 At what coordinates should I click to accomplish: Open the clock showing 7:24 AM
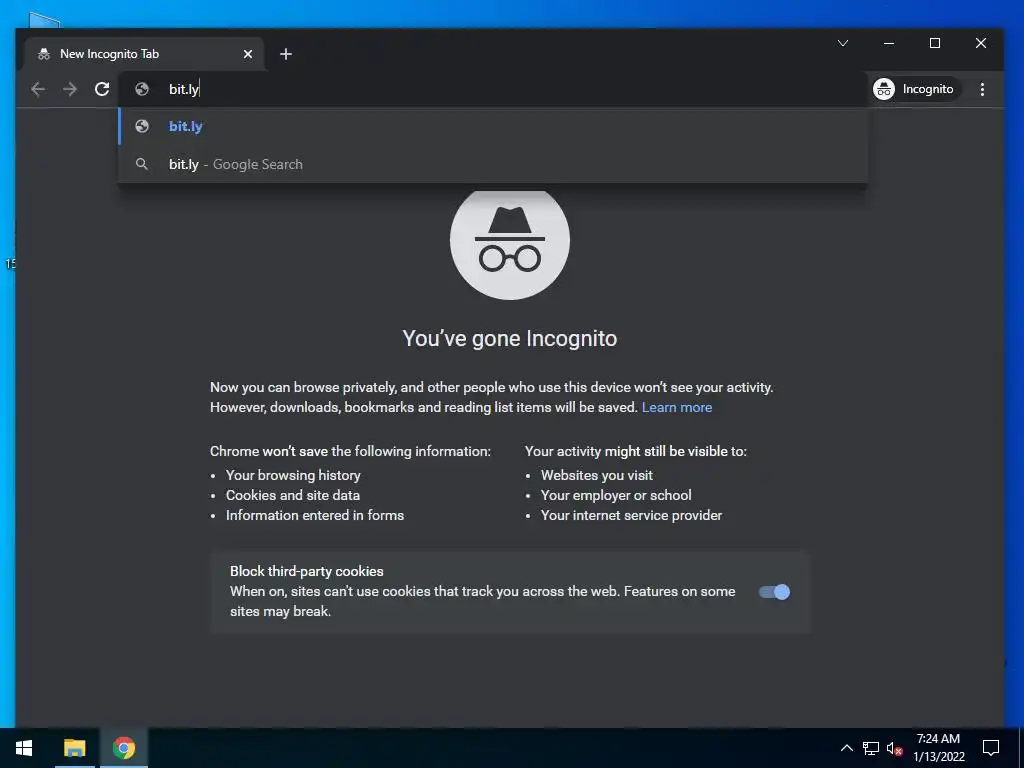pos(938,748)
